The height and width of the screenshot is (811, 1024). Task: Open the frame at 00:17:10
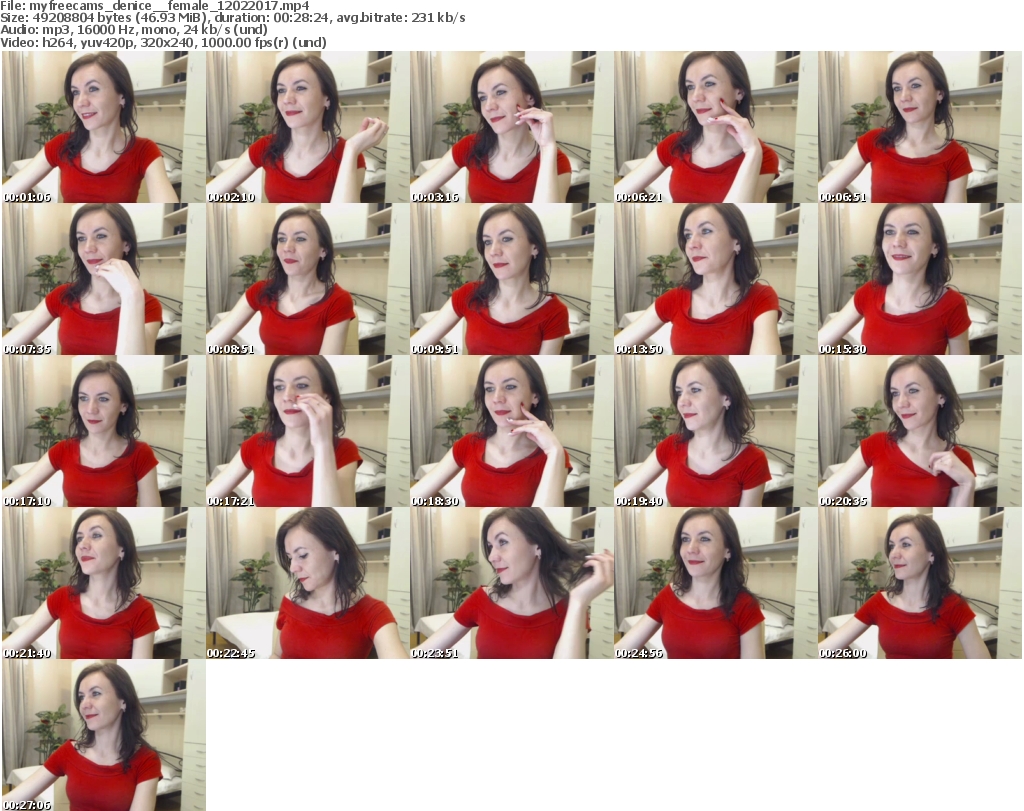(104, 431)
